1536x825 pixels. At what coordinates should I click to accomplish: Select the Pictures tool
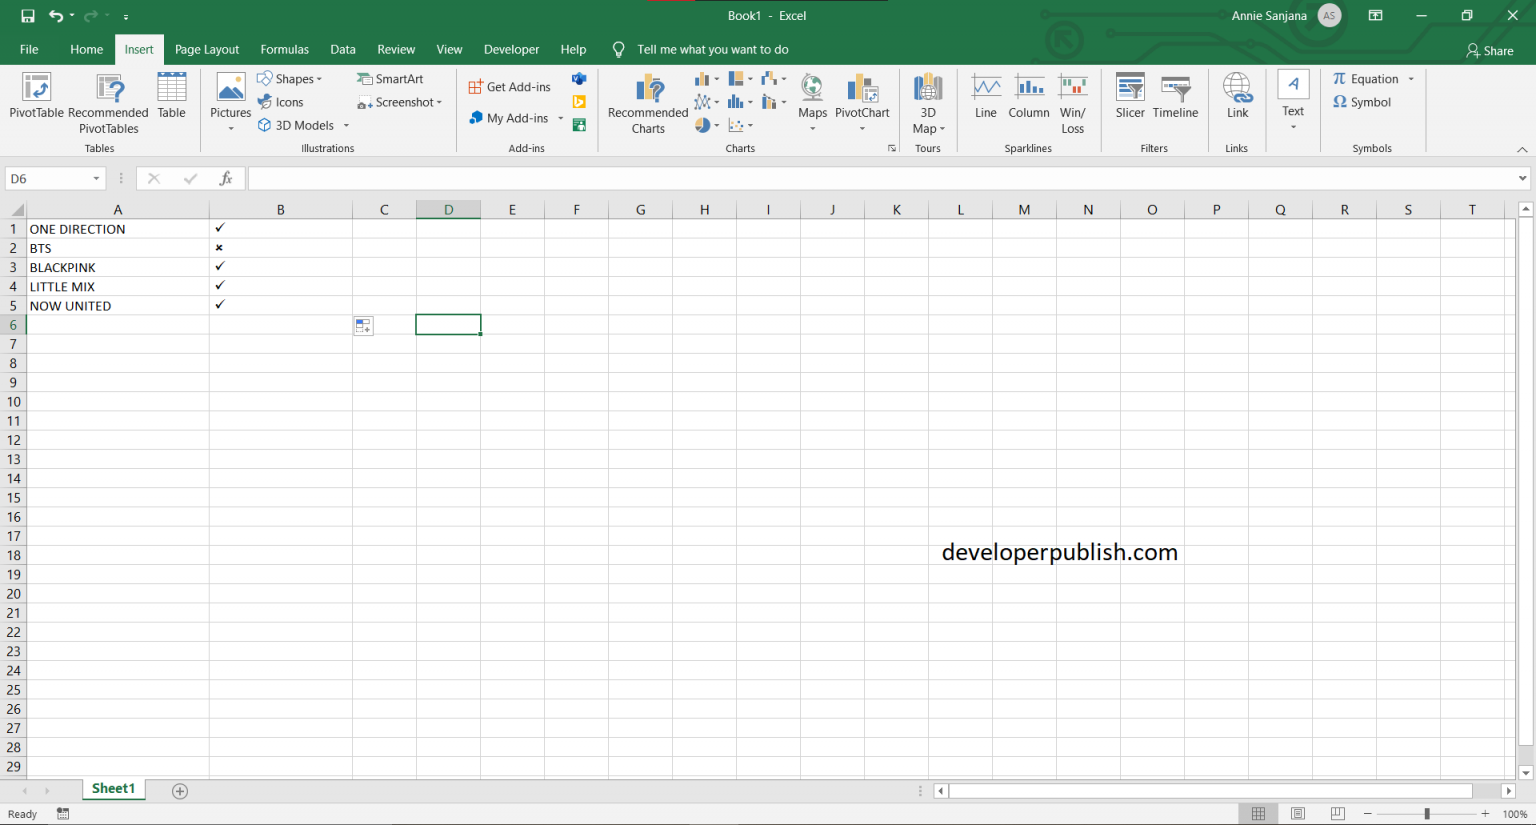(230, 100)
